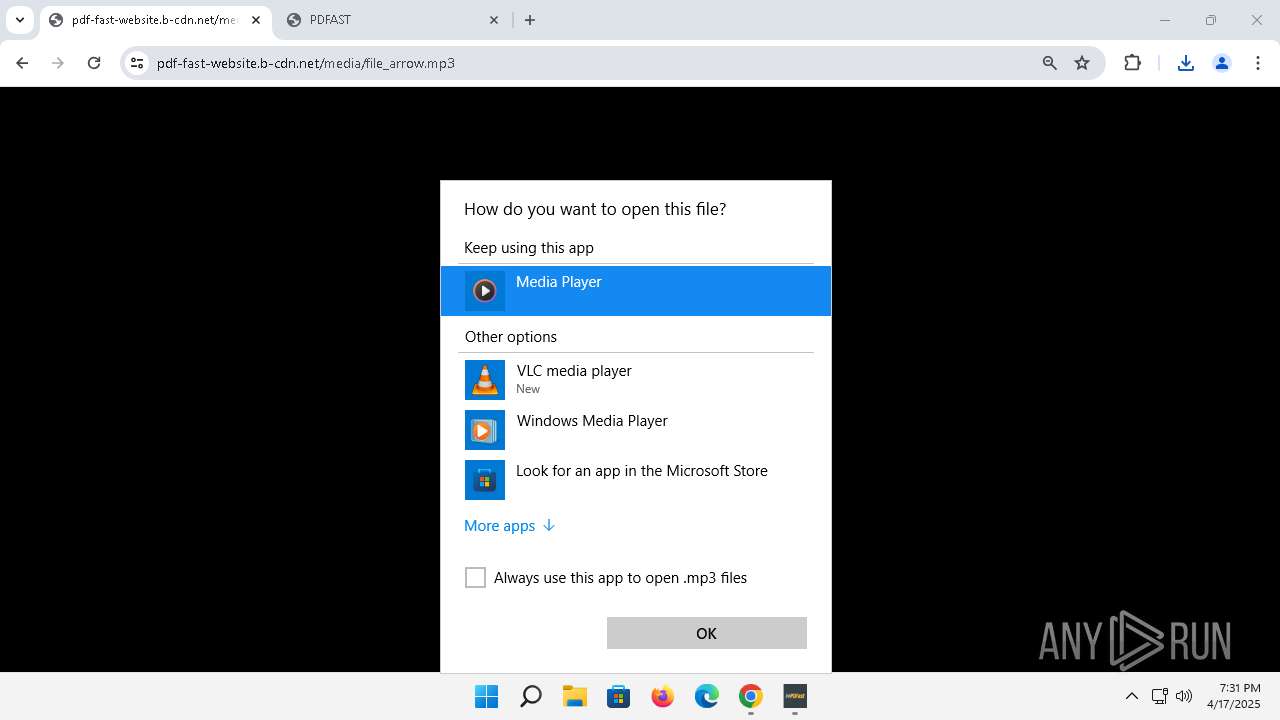Select Media Player app option

coord(635,291)
